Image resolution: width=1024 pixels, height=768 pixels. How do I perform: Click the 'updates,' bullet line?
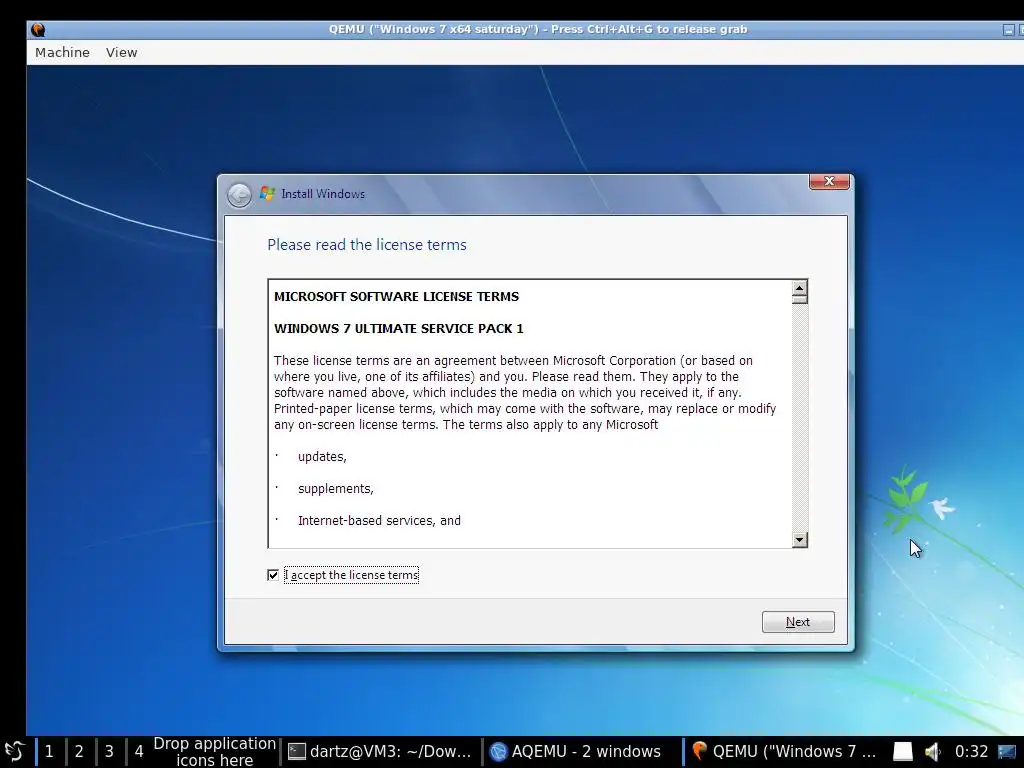coord(322,456)
